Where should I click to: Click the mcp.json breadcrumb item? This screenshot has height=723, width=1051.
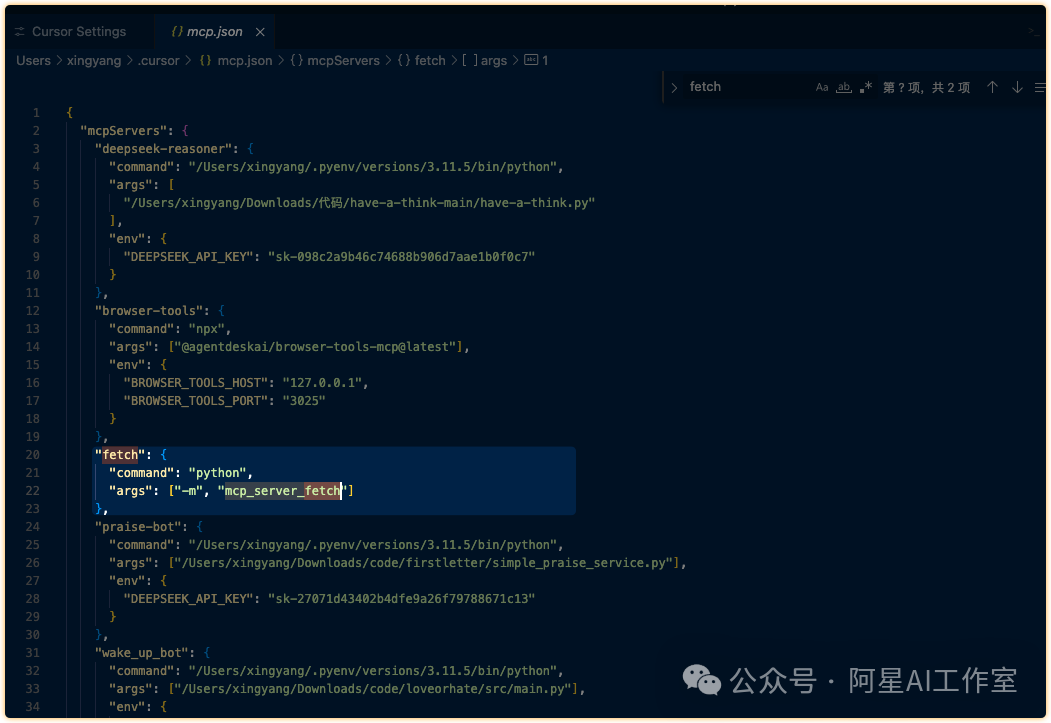[x=236, y=60]
